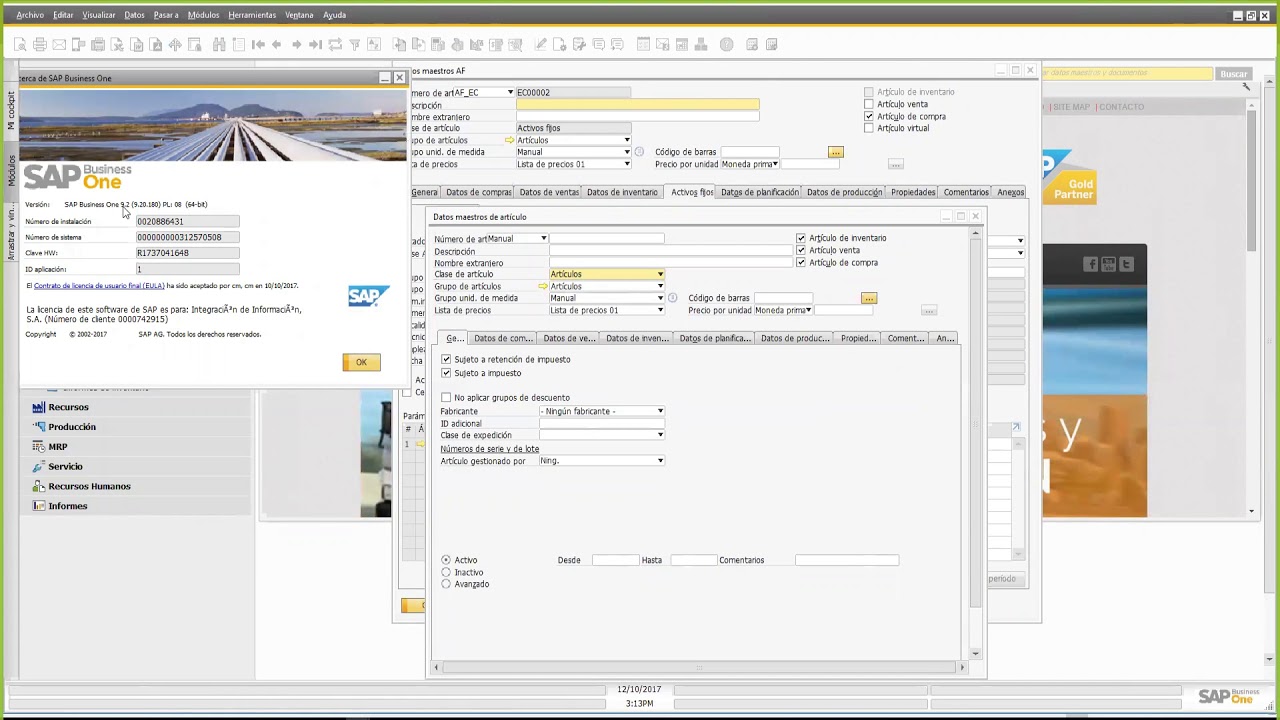Switch to Propied... tab in front window
1280x720 pixels.
coord(859,338)
